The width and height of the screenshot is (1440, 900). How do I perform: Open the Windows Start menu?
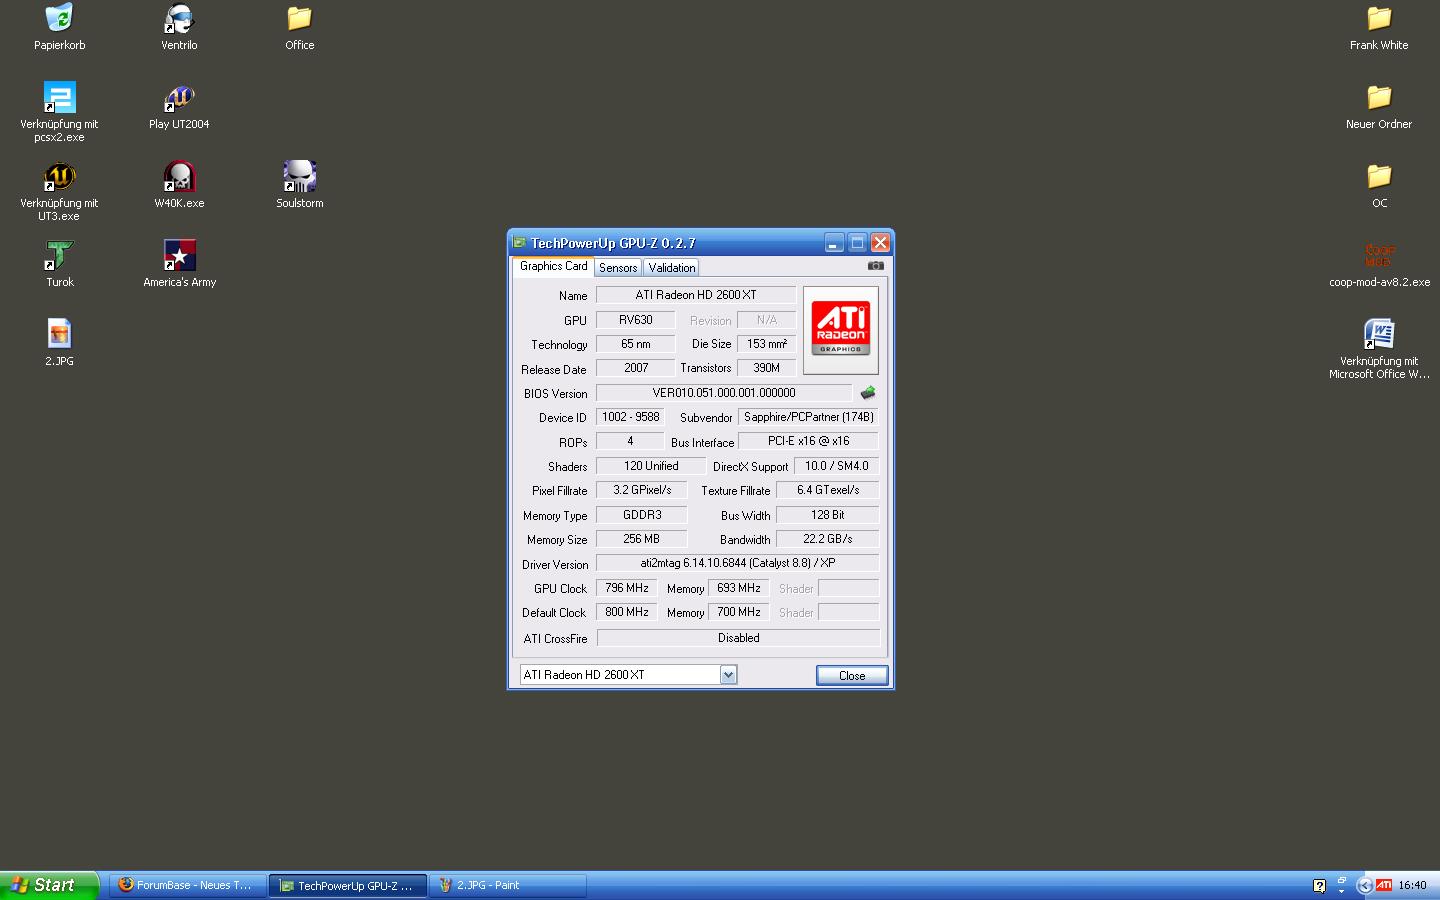[x=49, y=885]
